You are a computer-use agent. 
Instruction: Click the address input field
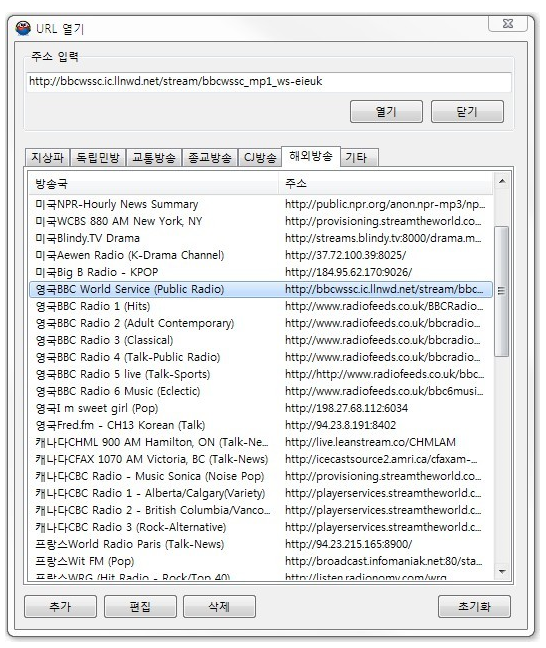(269, 81)
